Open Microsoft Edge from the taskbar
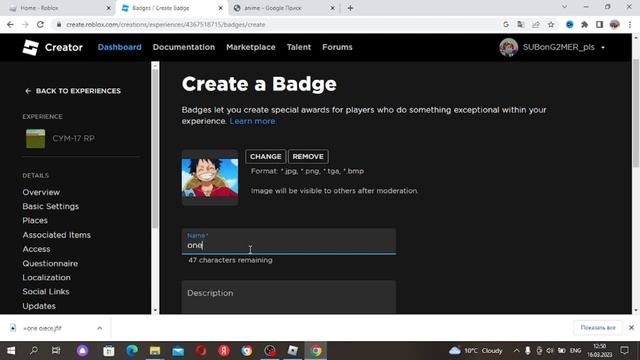The height and width of the screenshot is (360, 640). coord(132,351)
